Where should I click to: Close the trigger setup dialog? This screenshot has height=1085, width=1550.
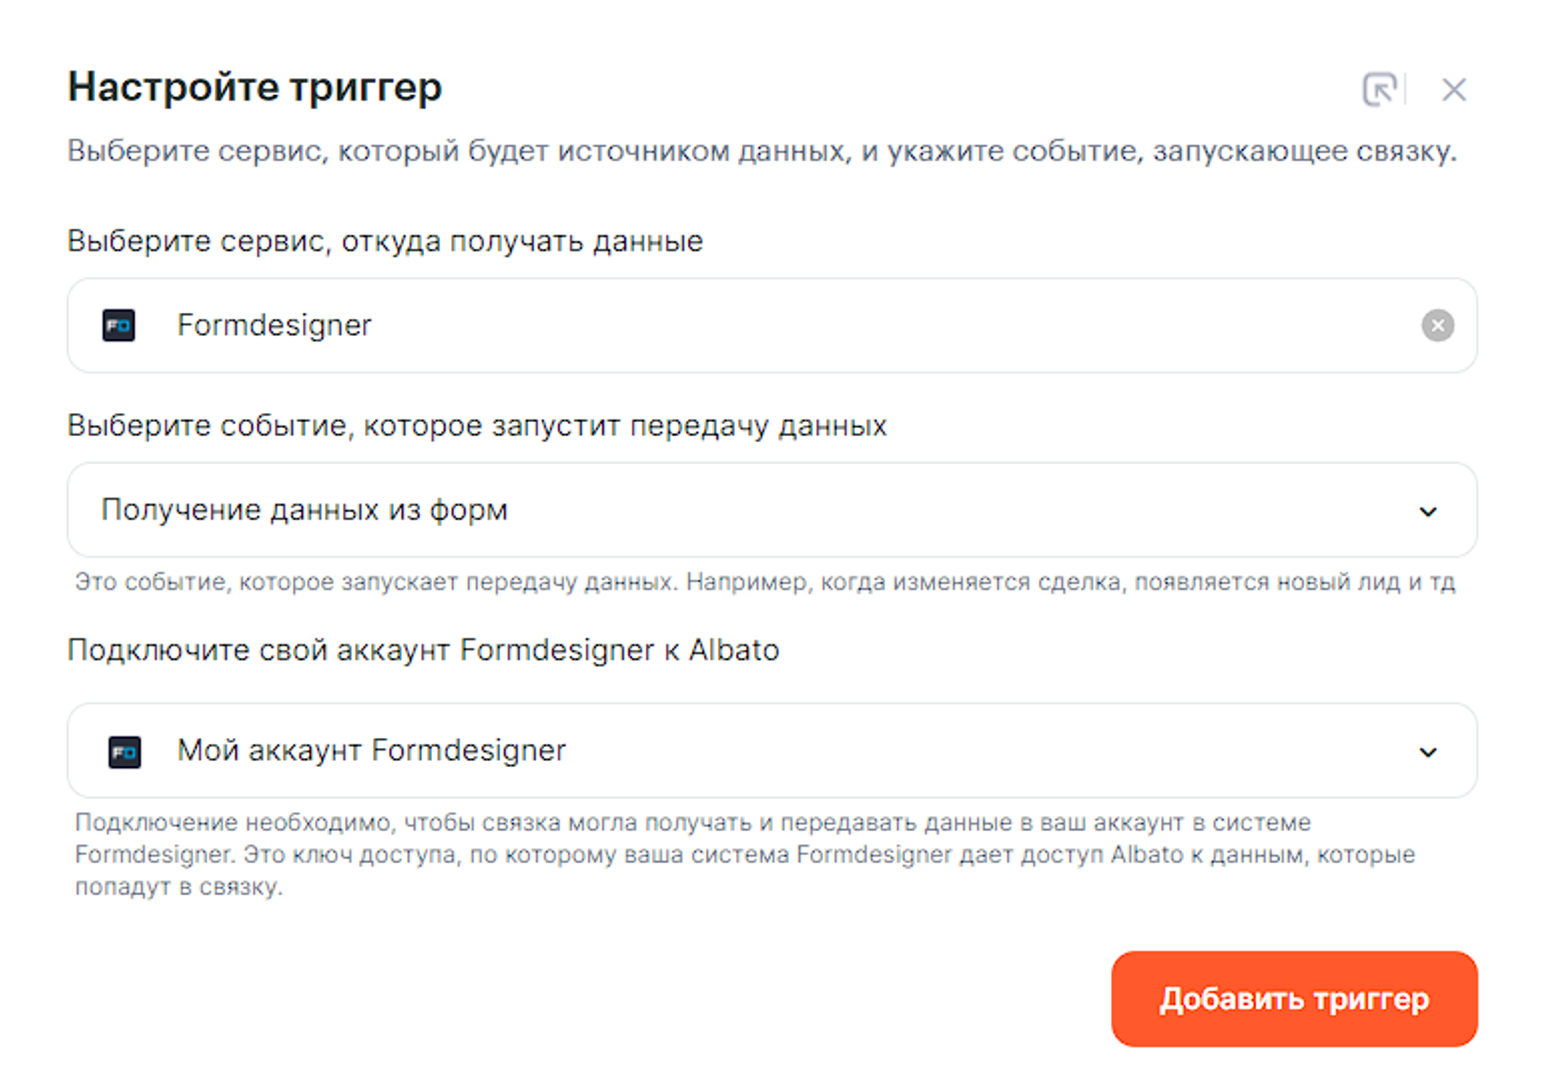pos(1453,90)
